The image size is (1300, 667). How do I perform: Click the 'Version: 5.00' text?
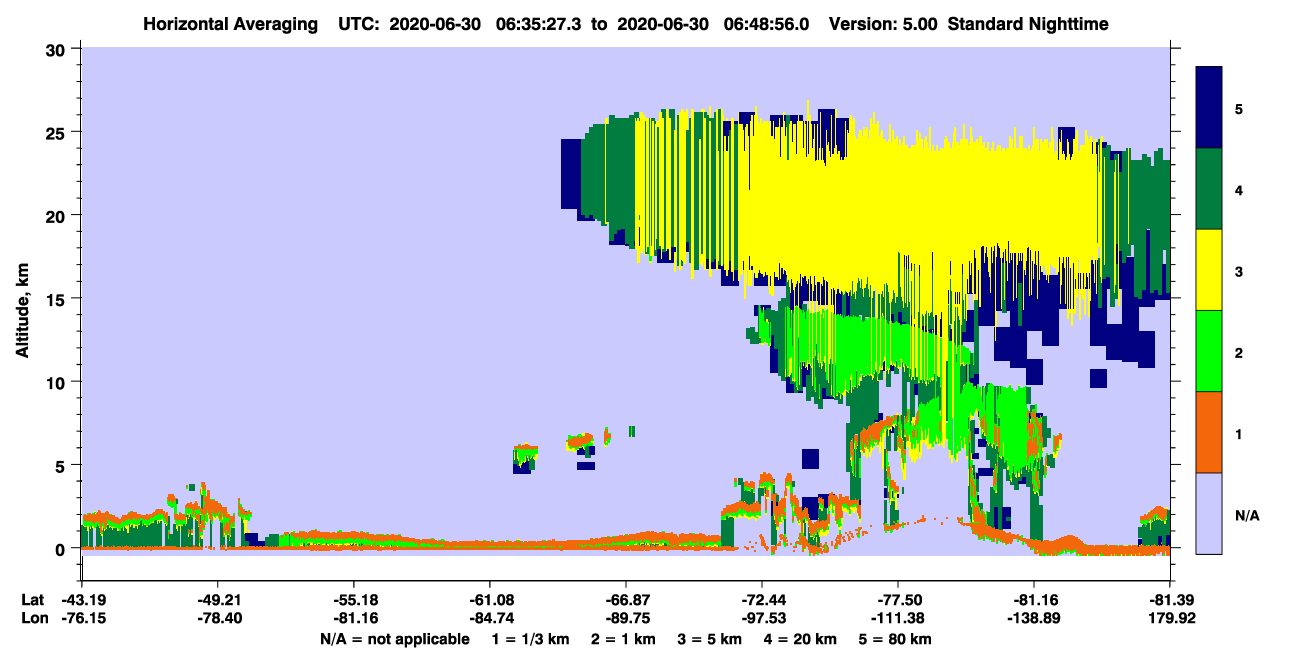point(883,24)
